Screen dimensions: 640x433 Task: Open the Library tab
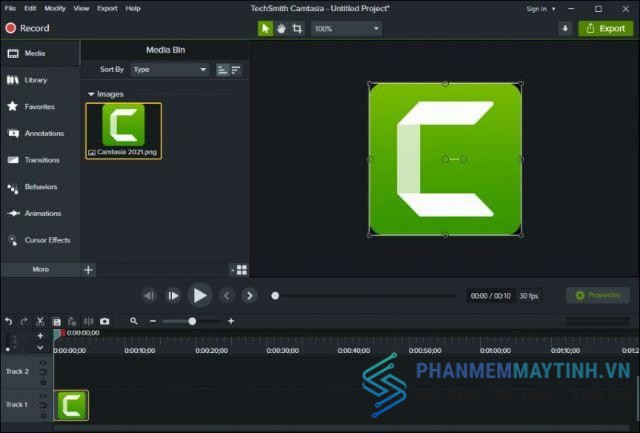(x=40, y=80)
